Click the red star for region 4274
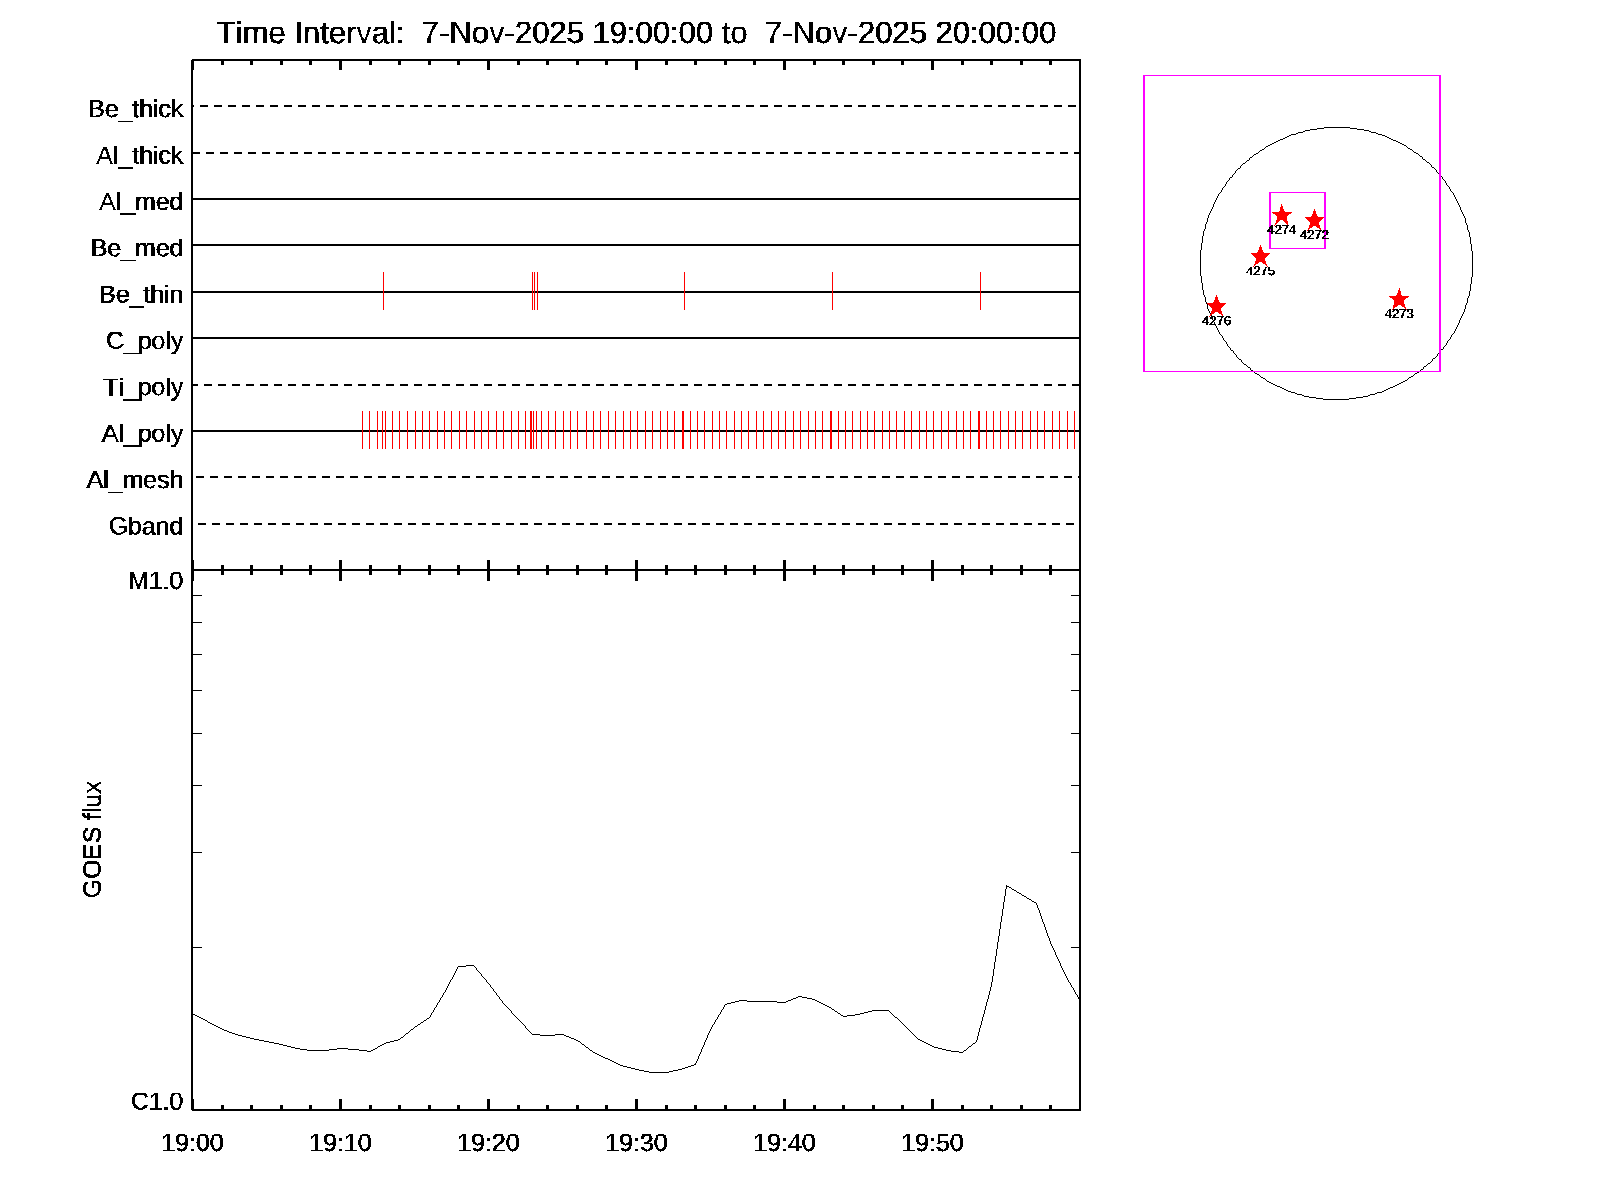 pos(1281,215)
